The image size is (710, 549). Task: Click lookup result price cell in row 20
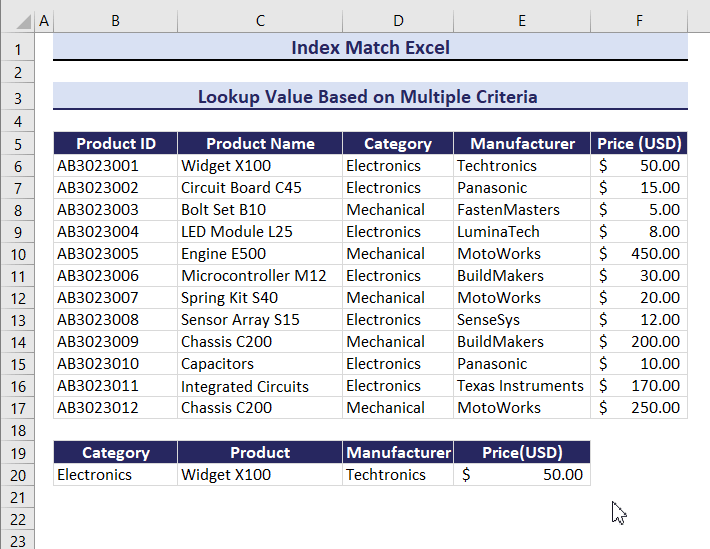pyautogui.click(x=522, y=475)
